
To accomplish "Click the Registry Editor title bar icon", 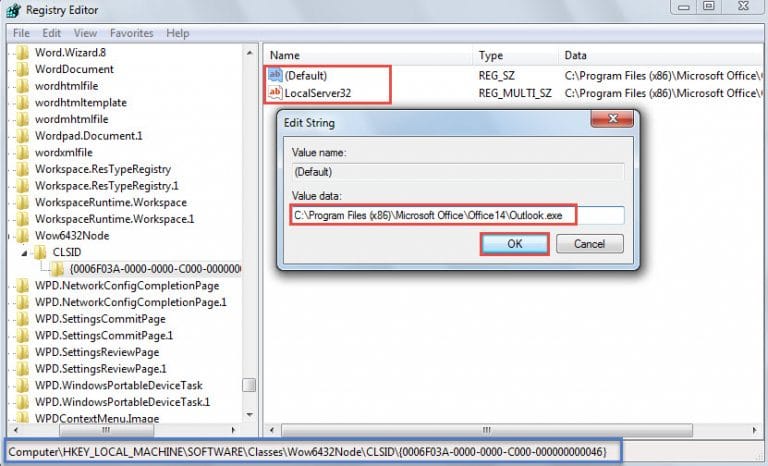I will pos(14,10).
